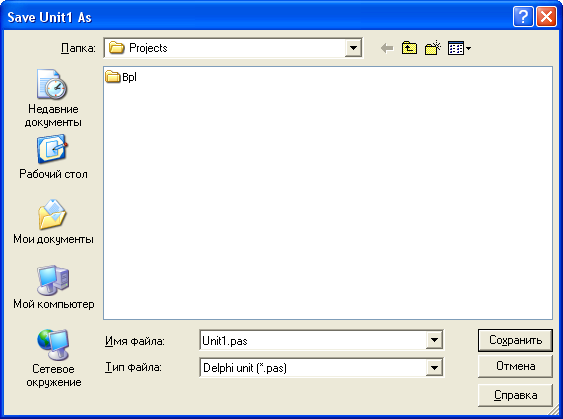Click the Справка button
563x419 pixels.
[x=515, y=395]
